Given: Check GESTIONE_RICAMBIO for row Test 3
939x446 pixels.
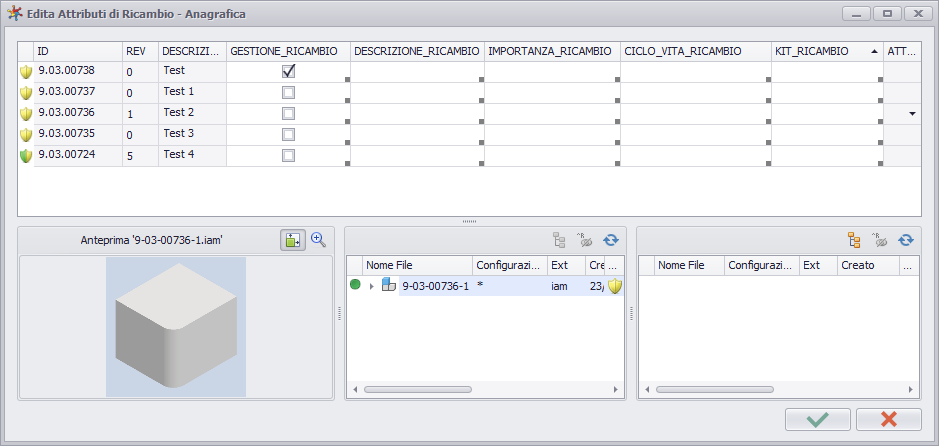Looking at the screenshot, I should (x=289, y=135).
